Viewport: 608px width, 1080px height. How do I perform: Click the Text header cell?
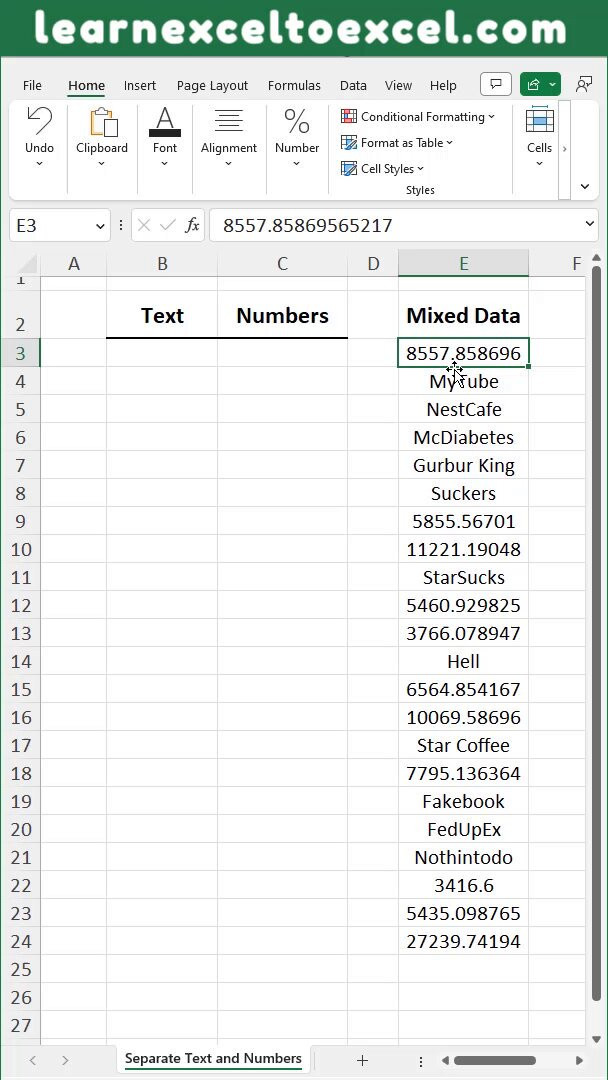click(x=163, y=315)
